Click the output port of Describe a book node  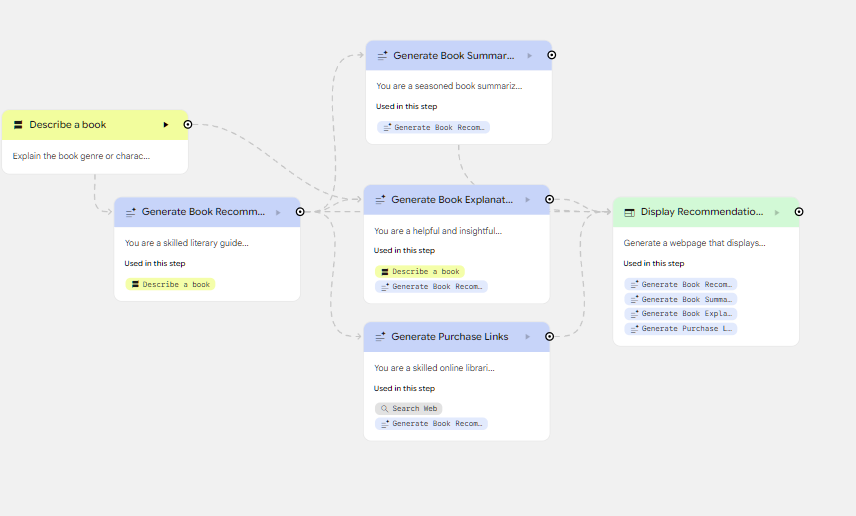pyautogui.click(x=188, y=125)
